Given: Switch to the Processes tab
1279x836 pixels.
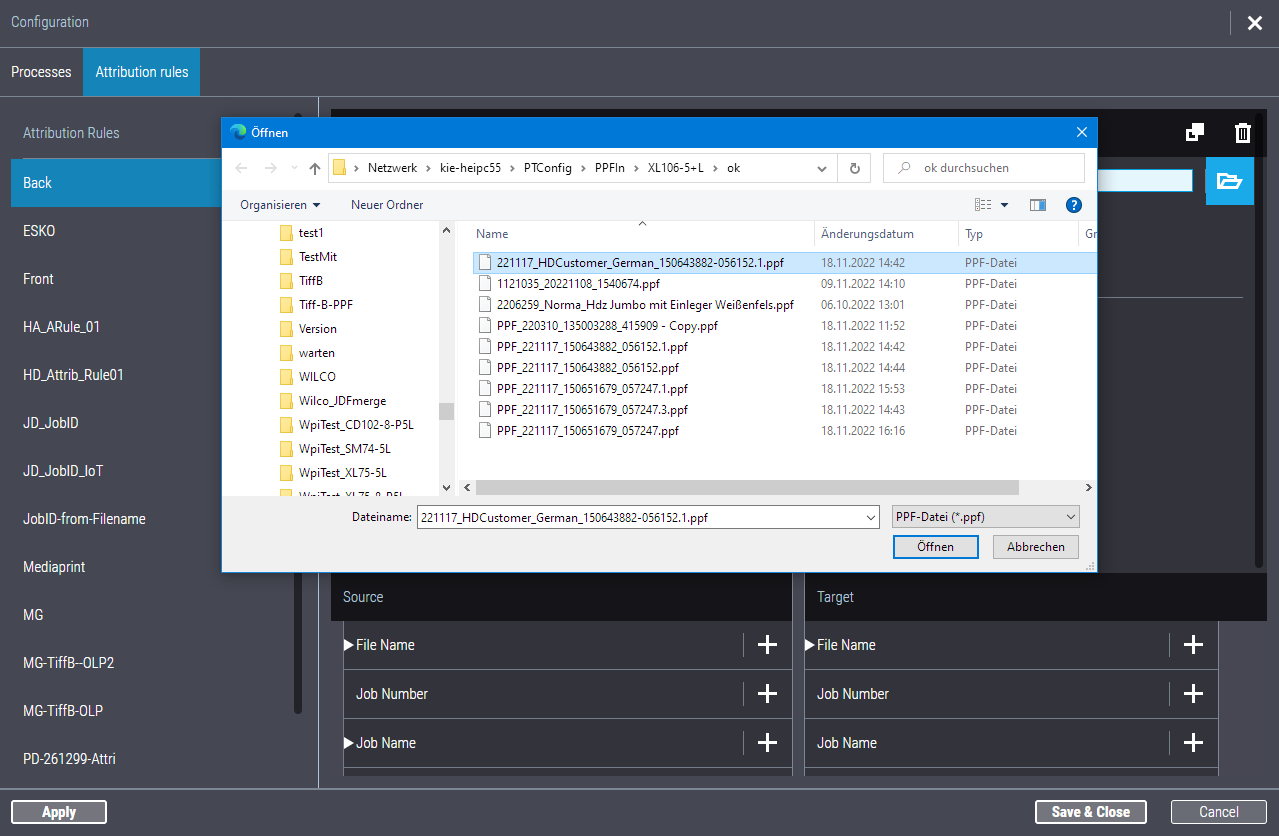Looking at the screenshot, I should click(41, 72).
